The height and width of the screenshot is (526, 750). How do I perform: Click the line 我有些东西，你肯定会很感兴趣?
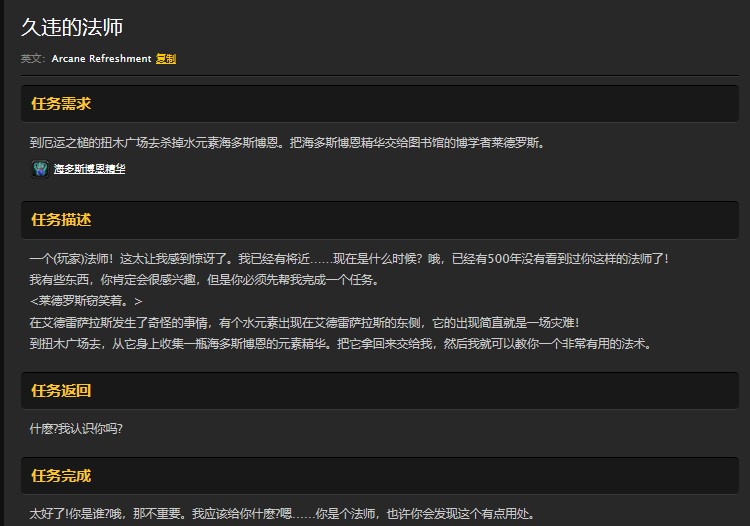tap(204, 280)
